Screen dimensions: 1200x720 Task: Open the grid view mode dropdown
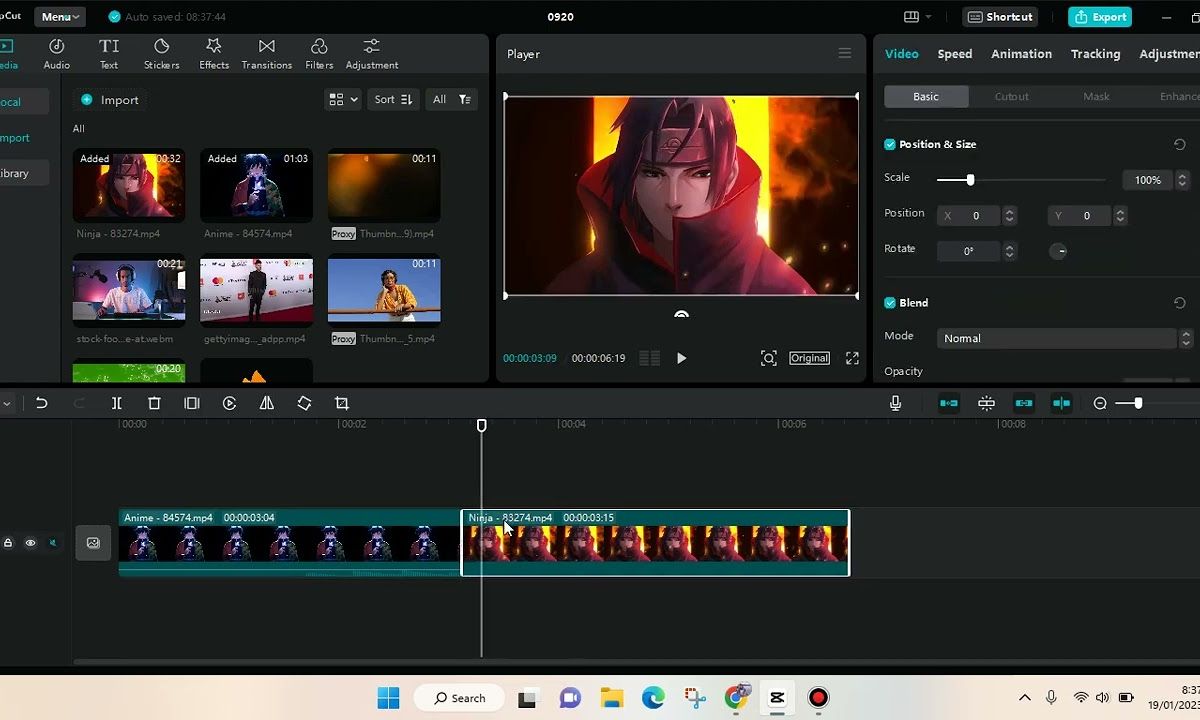[x=343, y=99]
